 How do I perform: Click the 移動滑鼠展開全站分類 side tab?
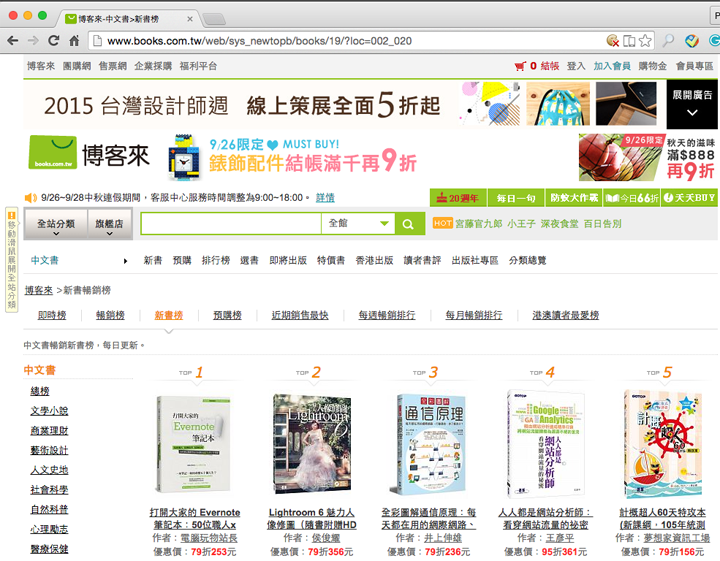click(x=11, y=260)
